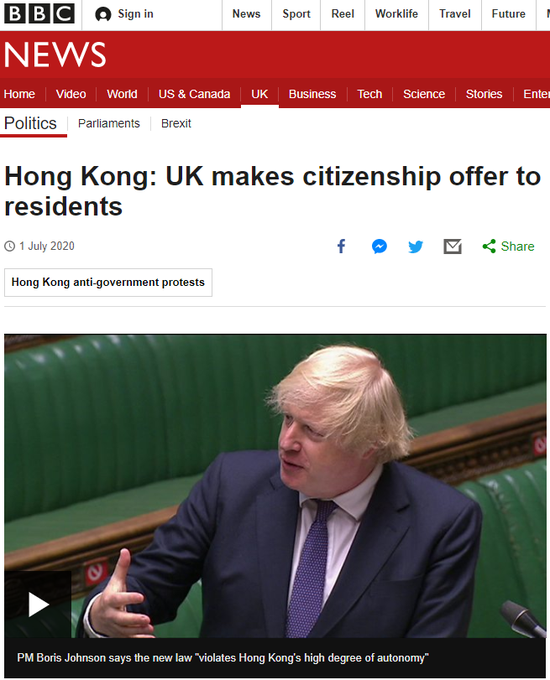The image size is (550, 680).
Task: Click the BBC logo
Action: click(x=39, y=14)
